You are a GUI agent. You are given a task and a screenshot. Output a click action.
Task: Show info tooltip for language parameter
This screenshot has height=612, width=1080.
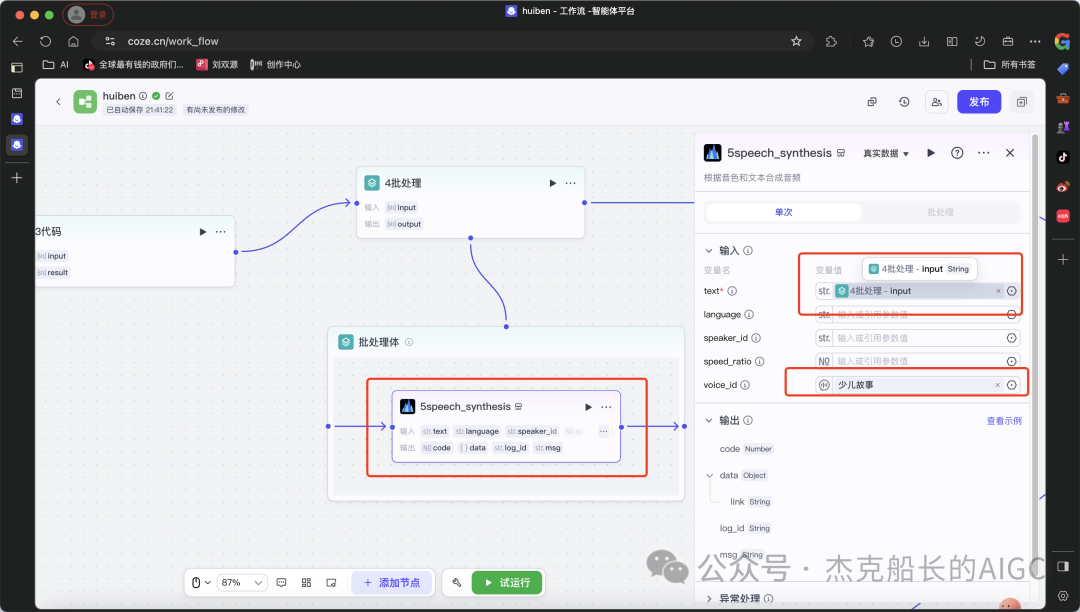(749, 315)
